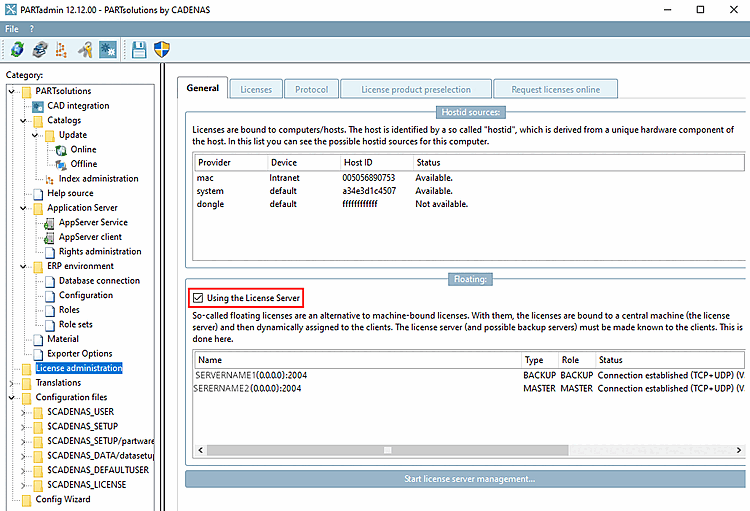Click the offline catalog install toolbar icon
Screen dimensions: 750x511
click(40, 49)
